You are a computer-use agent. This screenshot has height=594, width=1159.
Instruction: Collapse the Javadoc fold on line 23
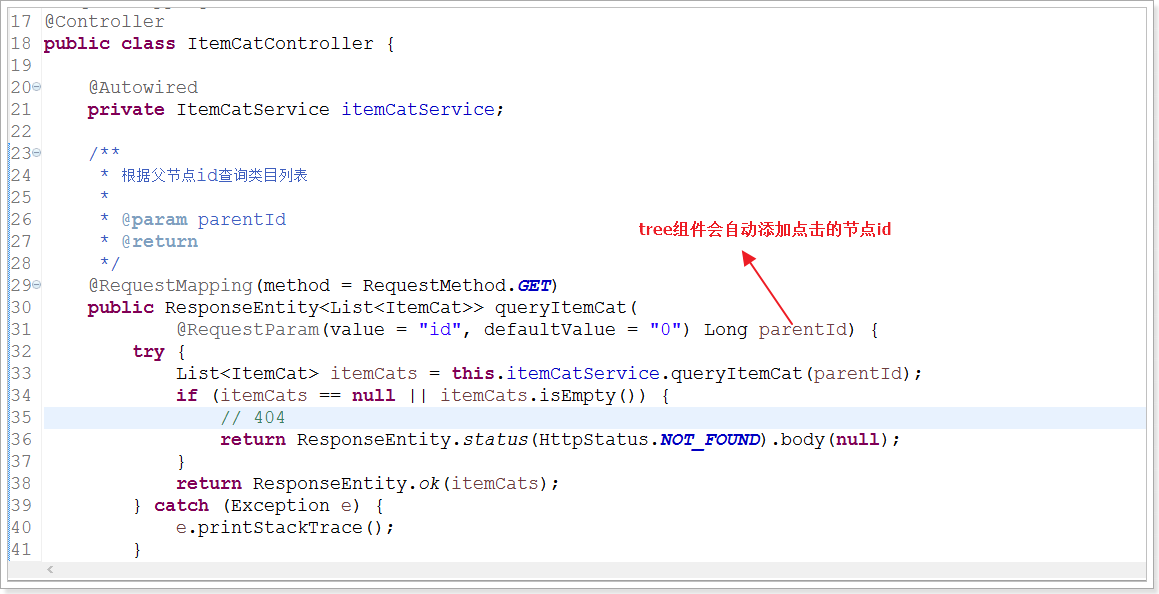36,153
